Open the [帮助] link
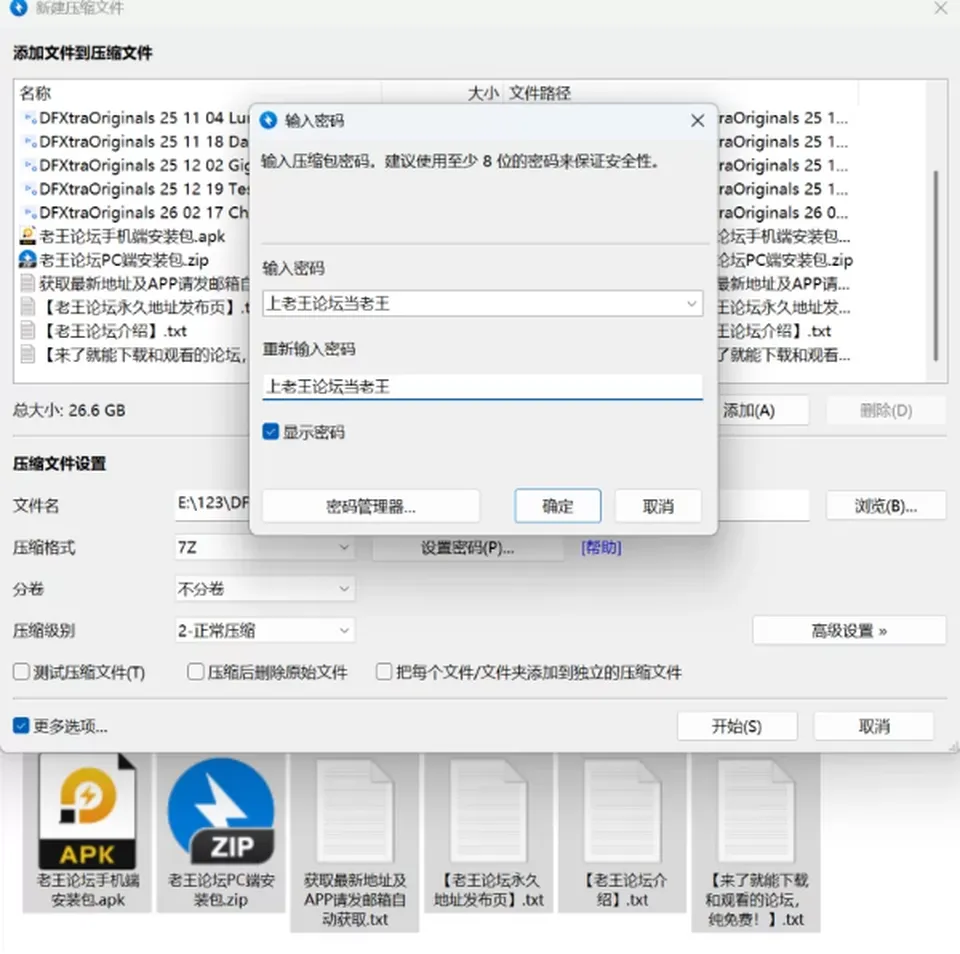960x954 pixels. [x=601, y=547]
